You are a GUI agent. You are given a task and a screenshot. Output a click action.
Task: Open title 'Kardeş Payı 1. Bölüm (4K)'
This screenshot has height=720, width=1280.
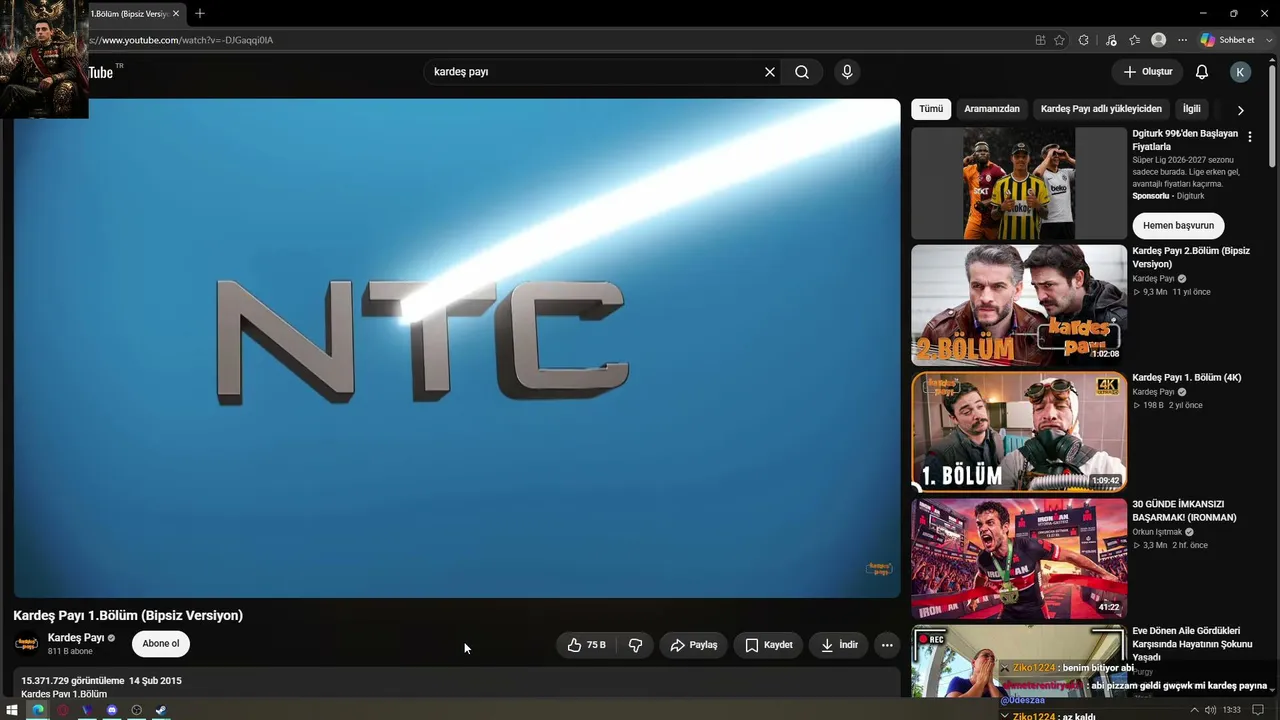(1187, 378)
